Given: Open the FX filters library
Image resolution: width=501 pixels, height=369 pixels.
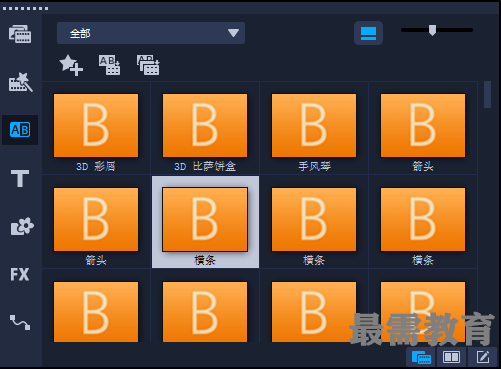Looking at the screenshot, I should point(20,274).
